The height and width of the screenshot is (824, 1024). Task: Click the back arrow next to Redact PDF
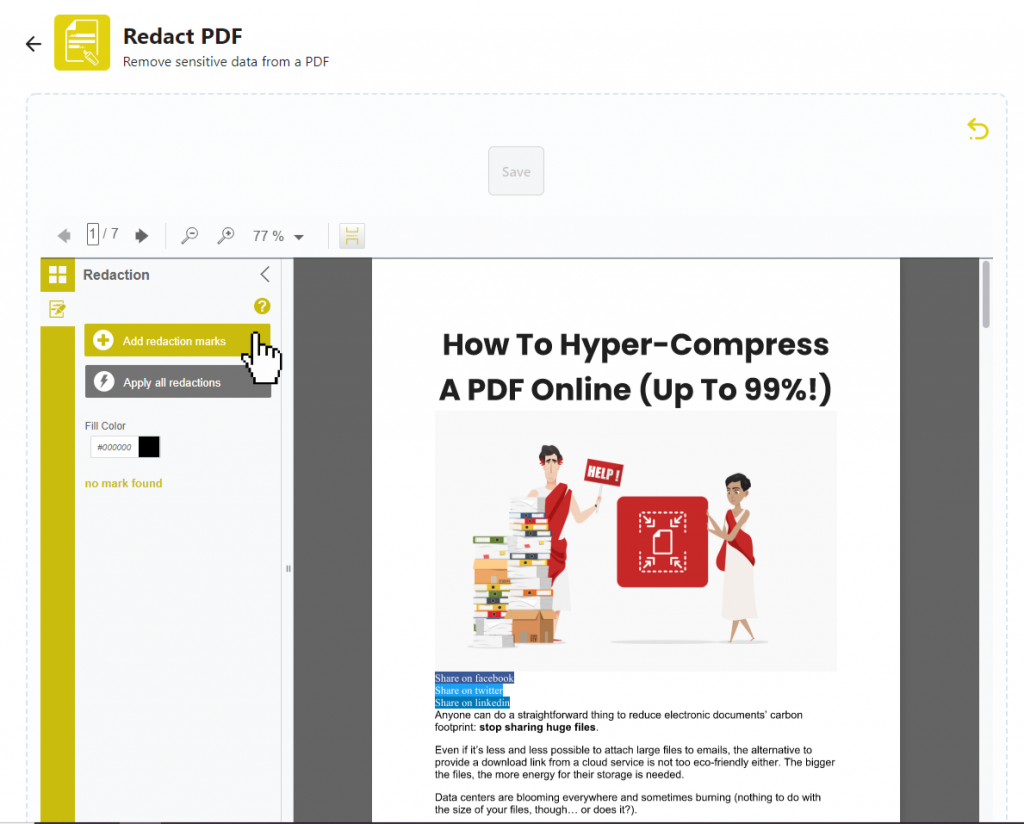[x=33, y=43]
